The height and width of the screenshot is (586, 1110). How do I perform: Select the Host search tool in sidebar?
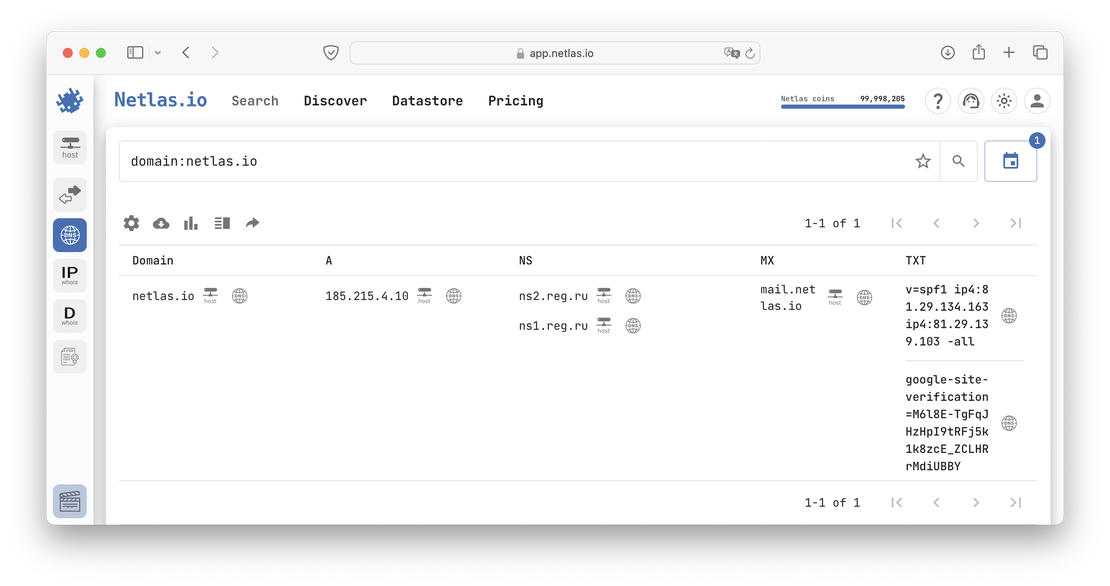[70, 147]
